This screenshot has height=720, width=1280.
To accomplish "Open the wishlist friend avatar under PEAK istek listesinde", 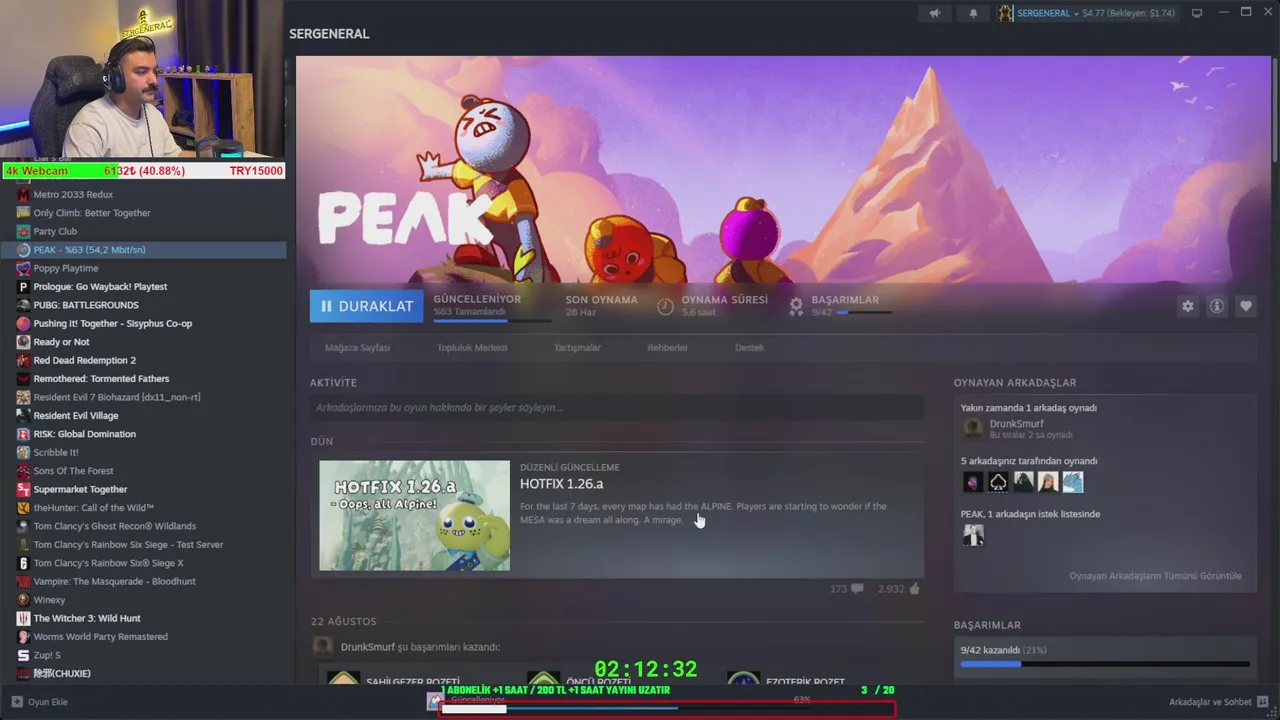I will point(973,535).
